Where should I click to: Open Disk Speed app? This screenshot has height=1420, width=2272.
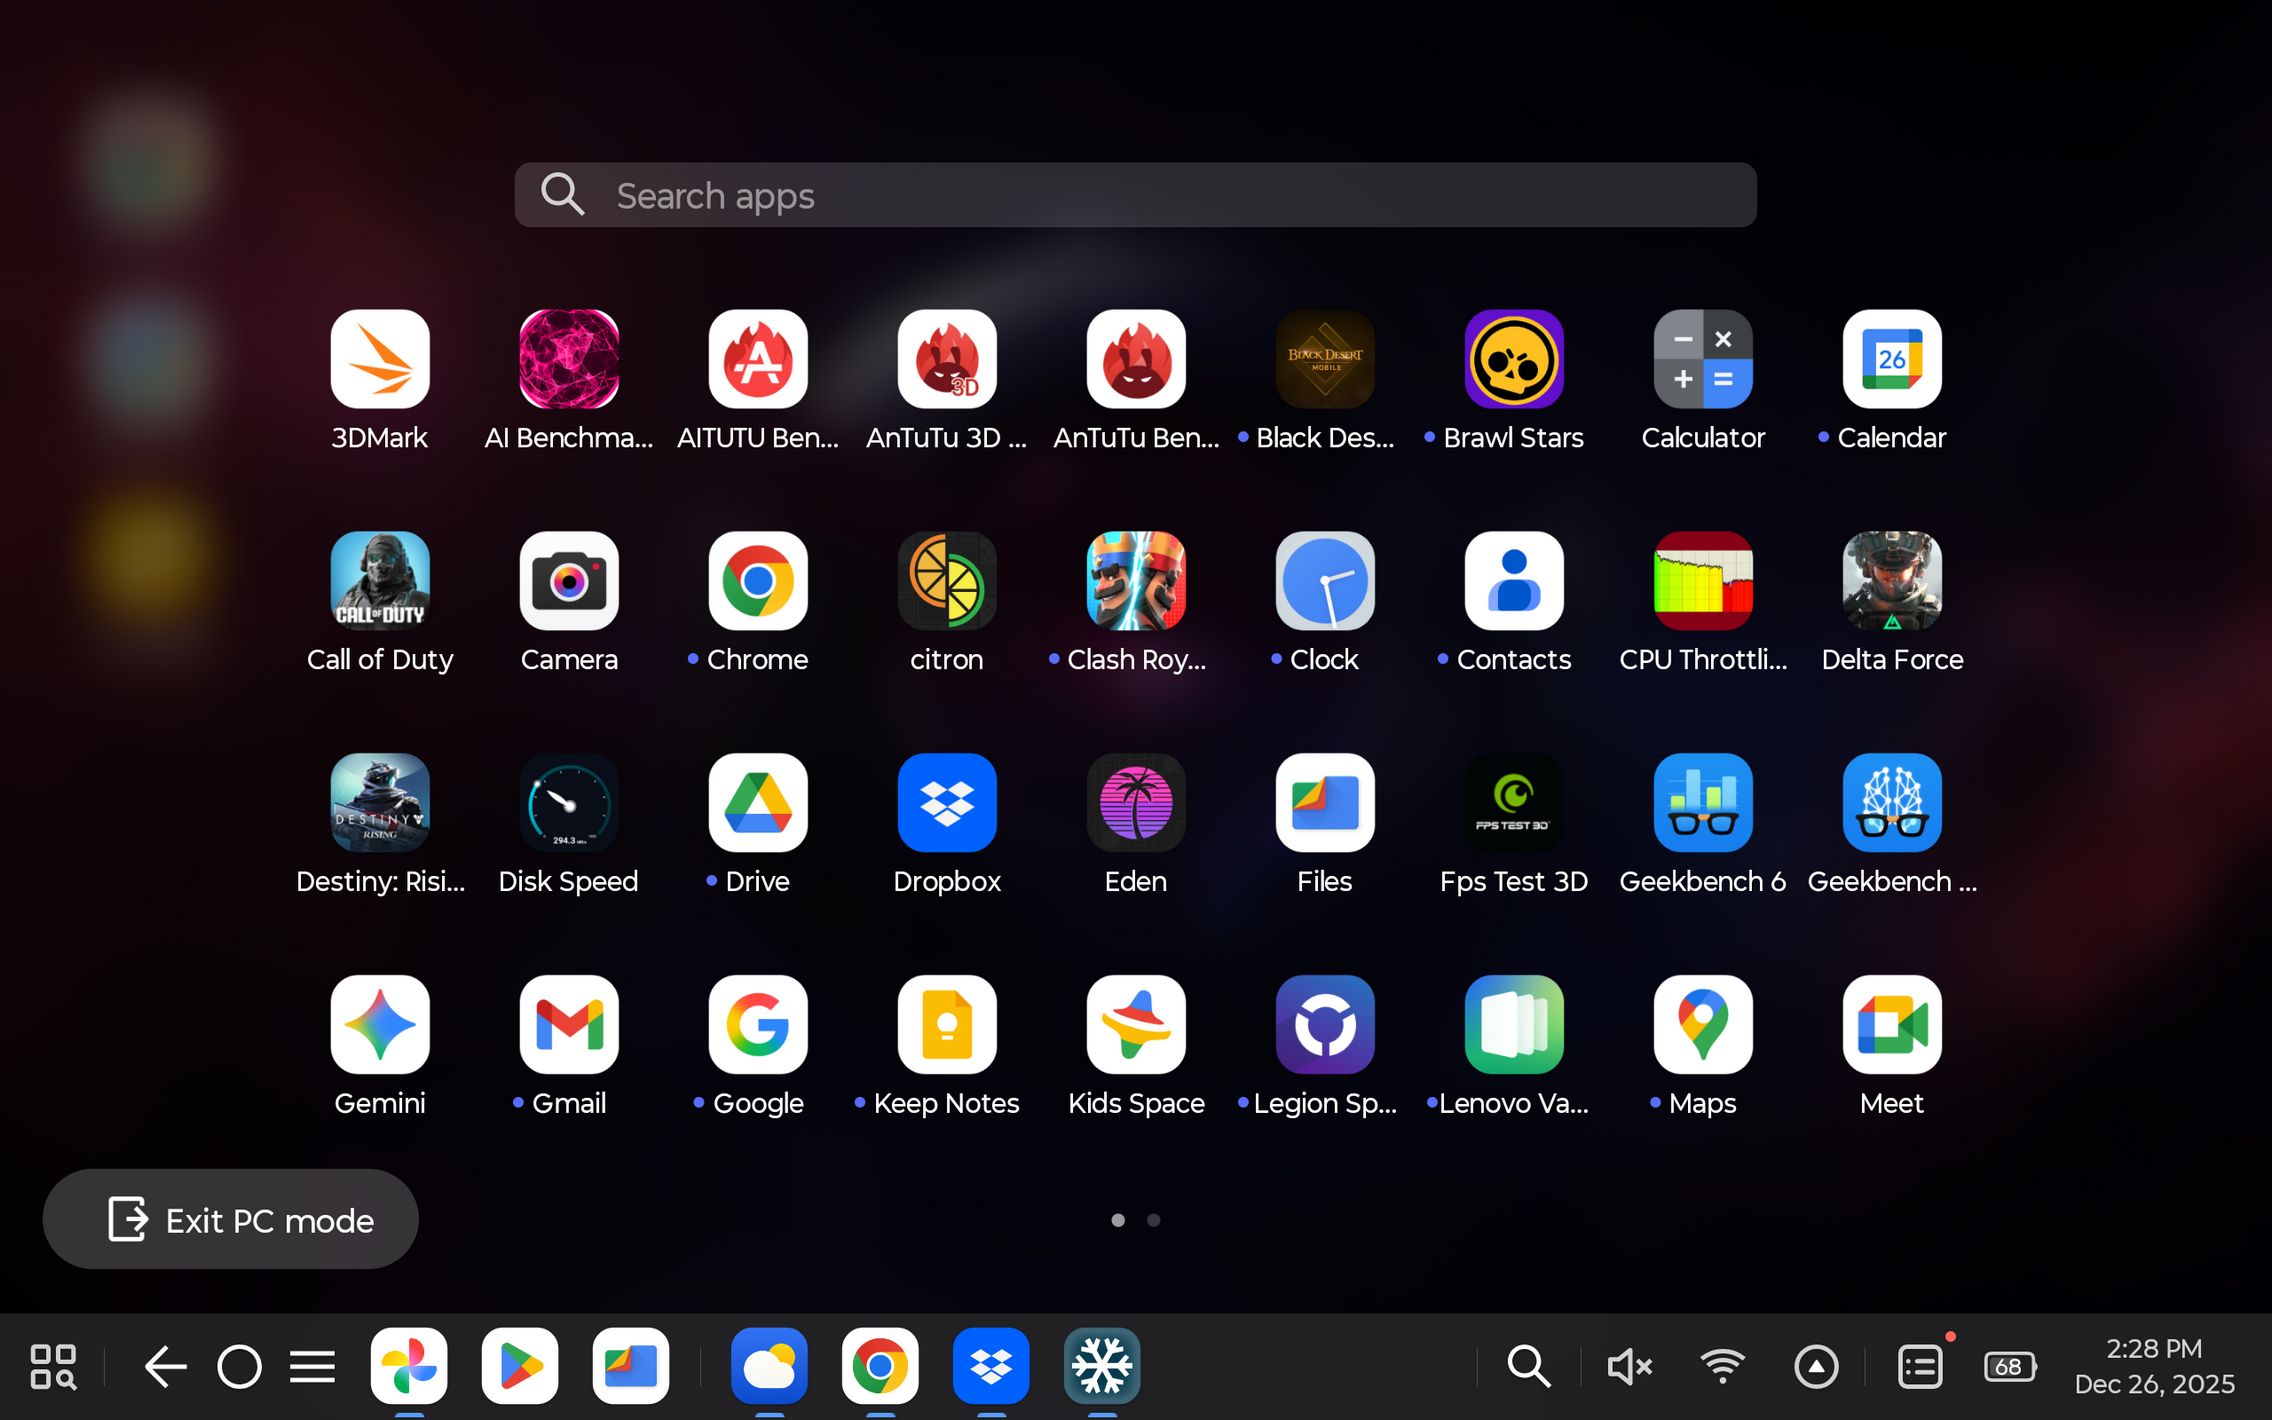tap(568, 804)
